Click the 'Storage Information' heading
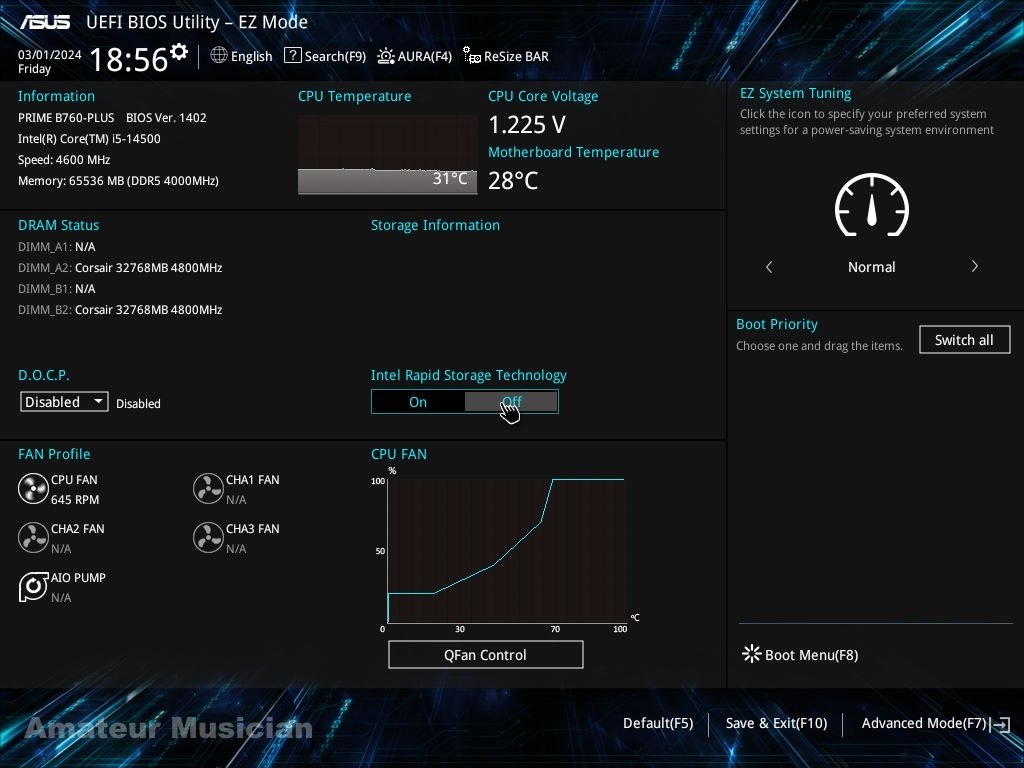Viewport: 1024px width, 768px height. (x=436, y=225)
